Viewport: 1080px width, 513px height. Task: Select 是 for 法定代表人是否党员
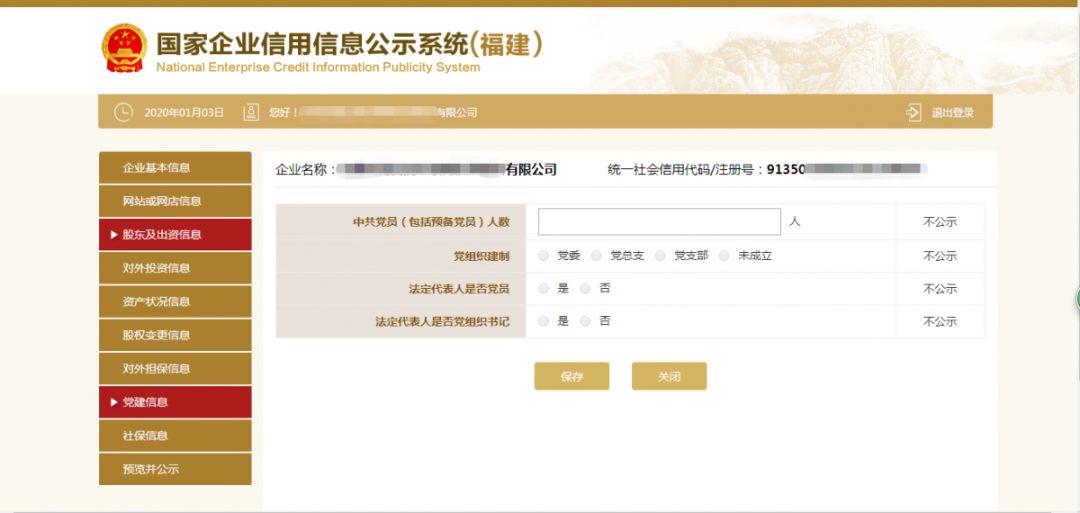pos(543,289)
